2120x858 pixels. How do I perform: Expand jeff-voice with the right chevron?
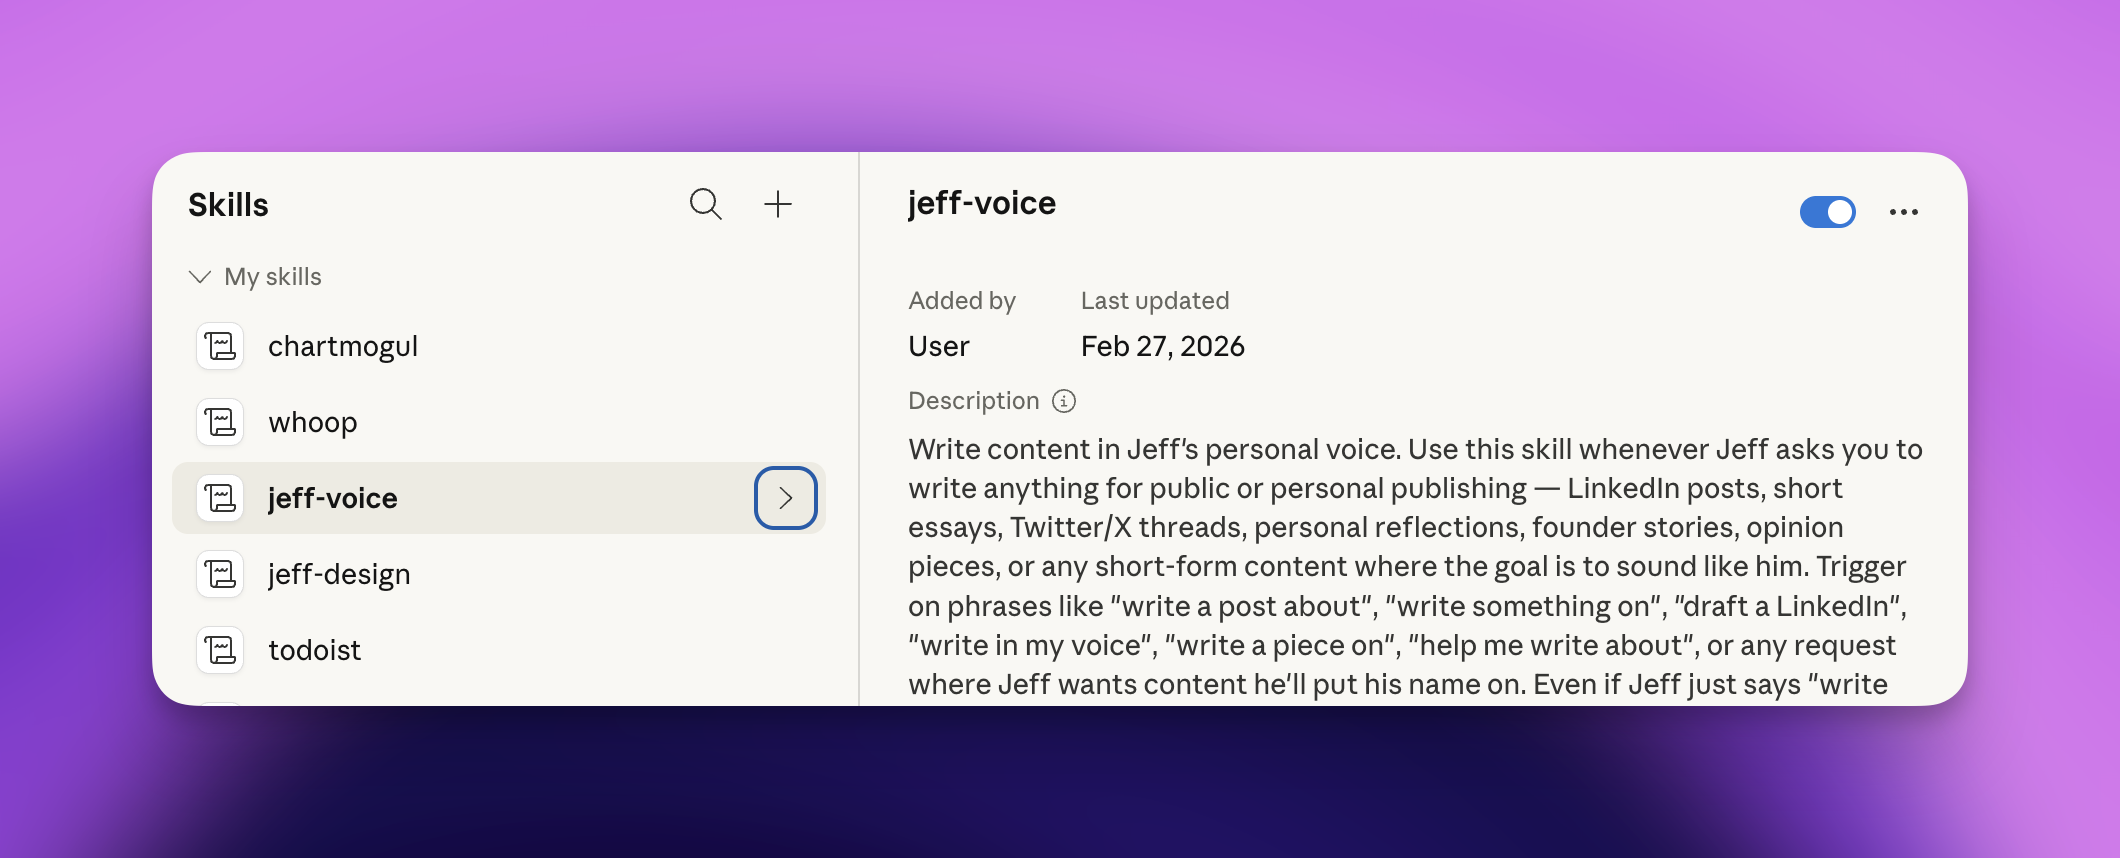coord(785,498)
